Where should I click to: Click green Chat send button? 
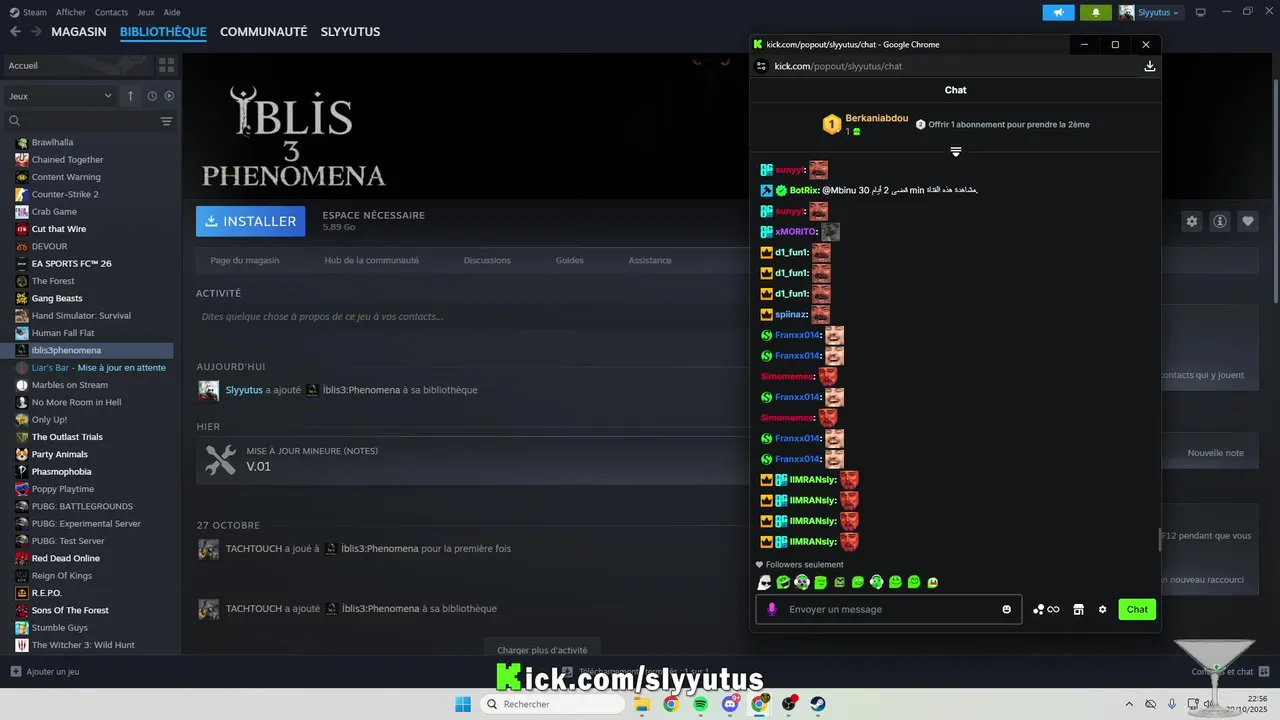pyautogui.click(x=1137, y=609)
